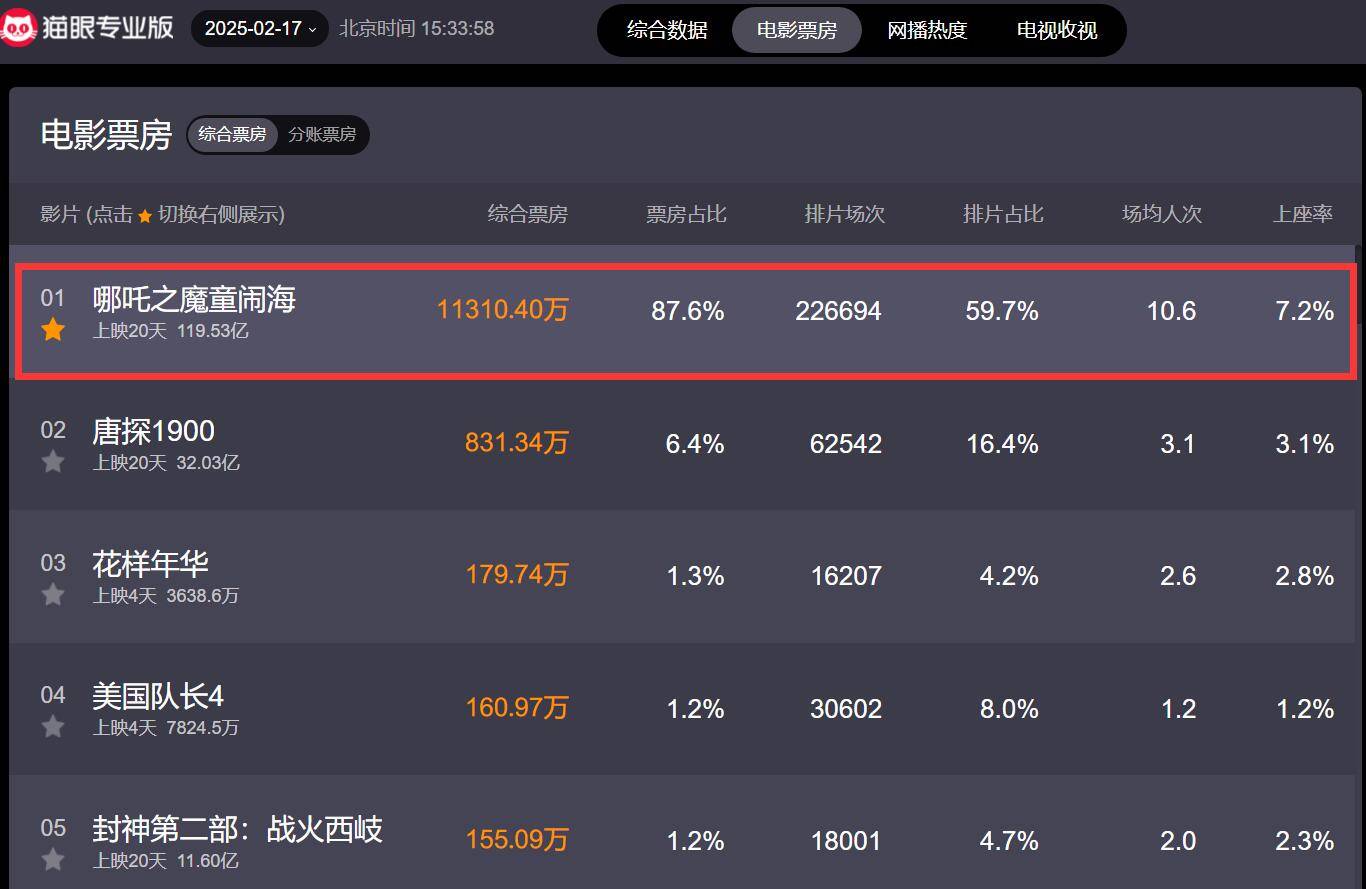
Task: Toggle the star for 封神第二部：战火西岐
Action: coord(53,859)
